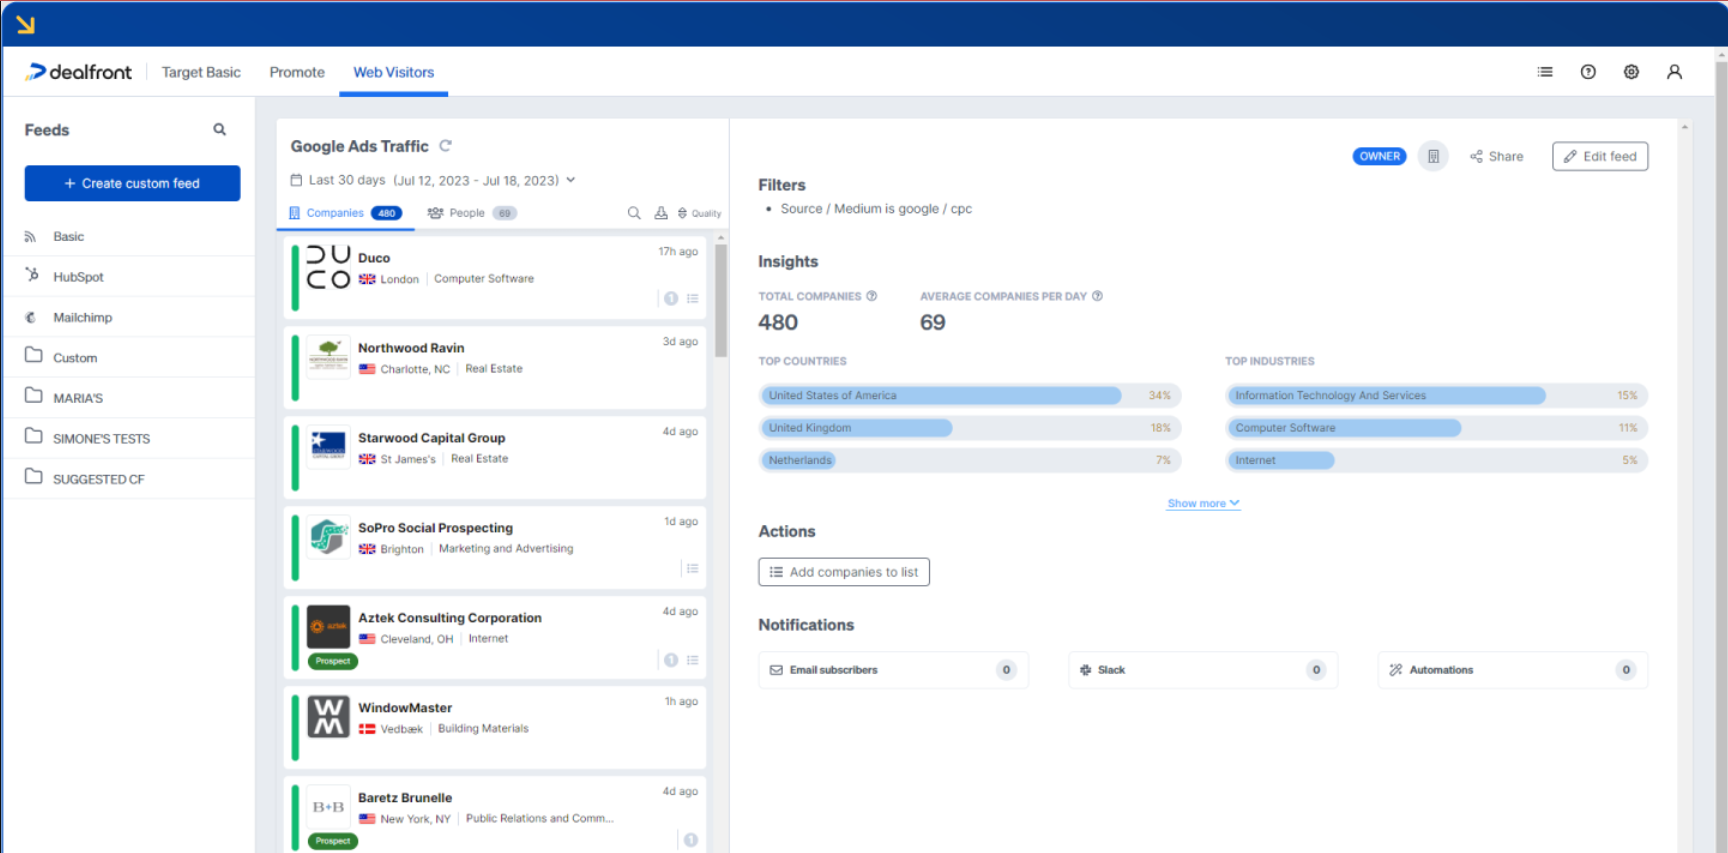Click the Share button

point(1496,156)
